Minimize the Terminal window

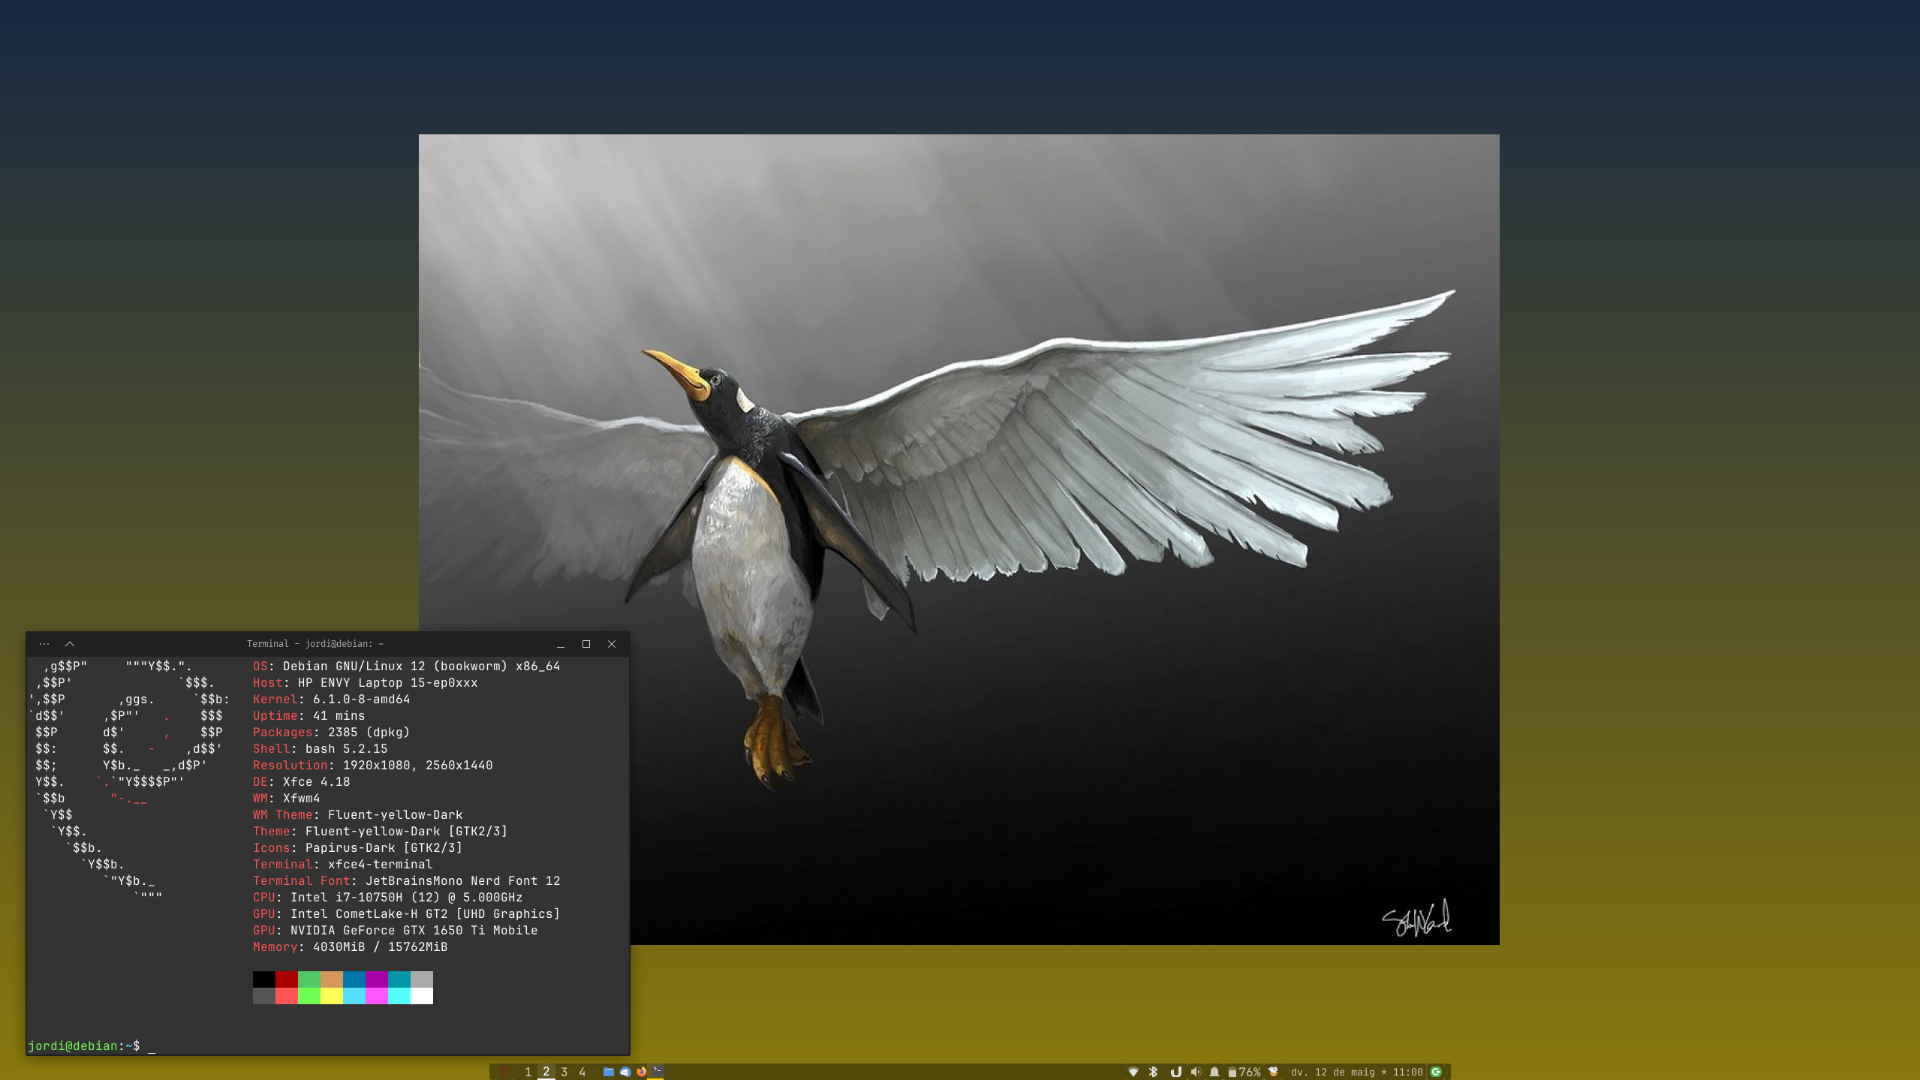(561, 645)
